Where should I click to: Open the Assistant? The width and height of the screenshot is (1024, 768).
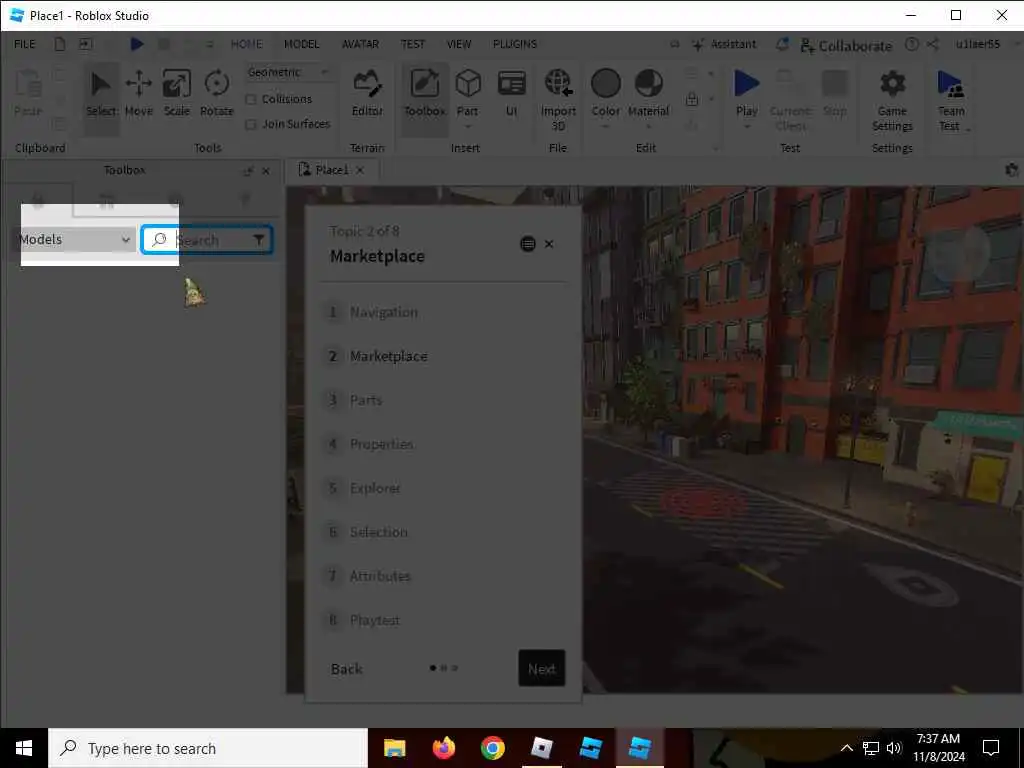724,44
